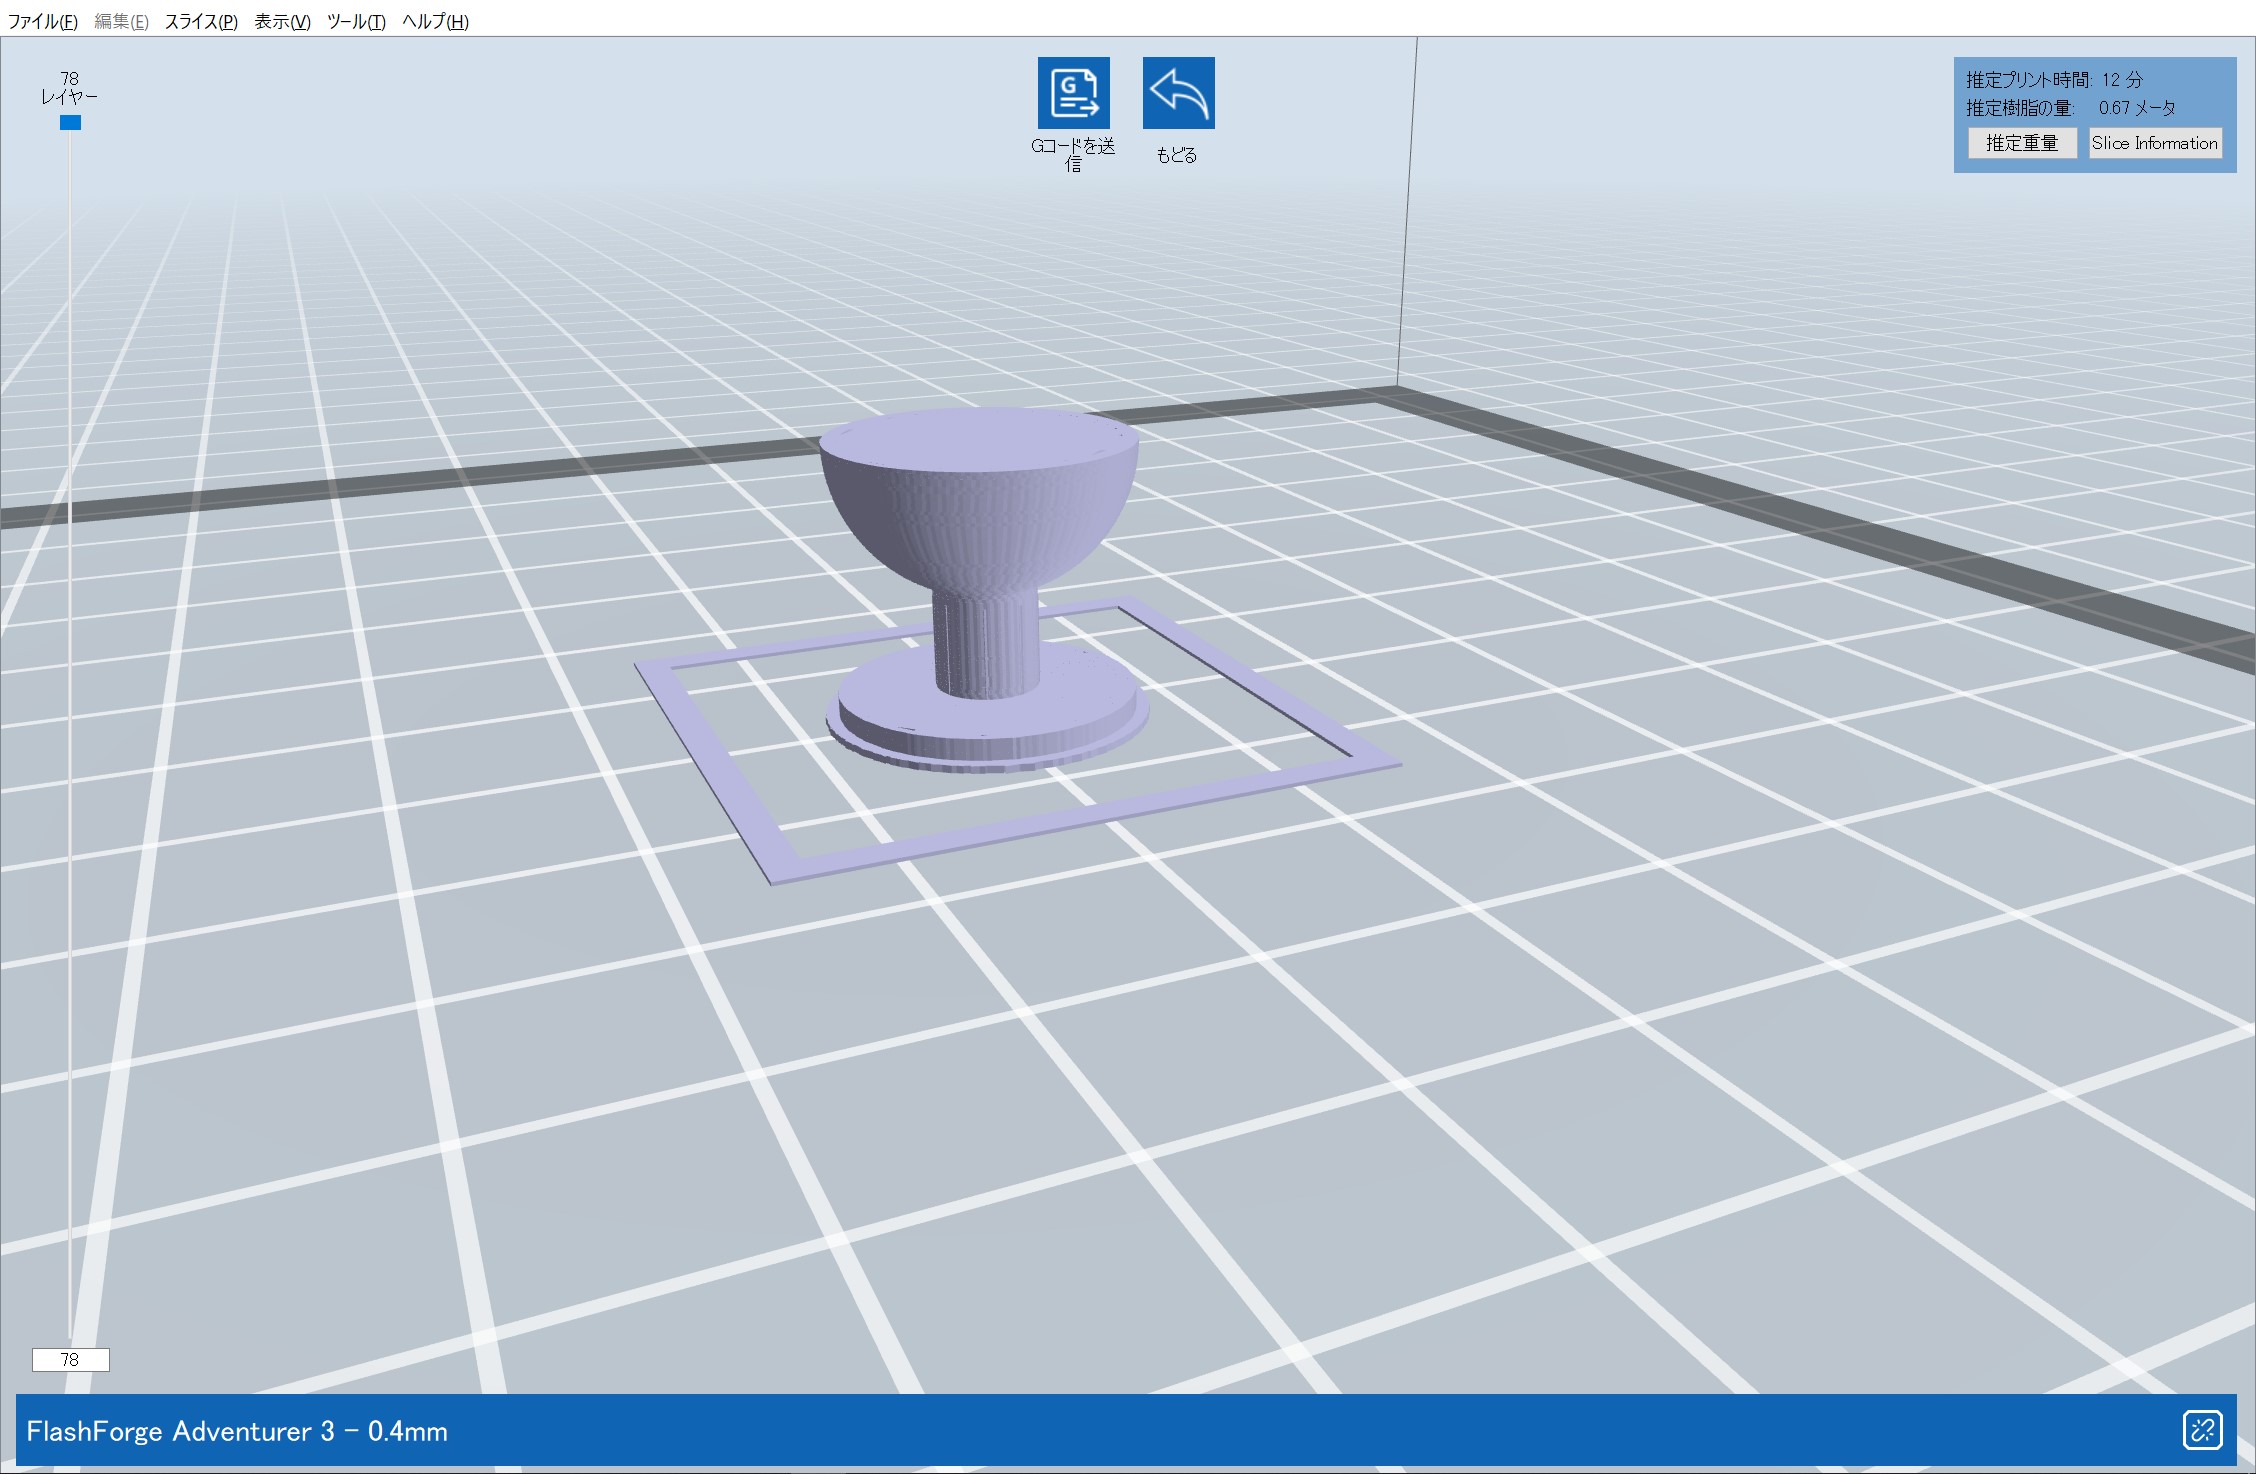The image size is (2256, 1474).
Task: Open the ファイル(F) menu
Action: (42, 22)
